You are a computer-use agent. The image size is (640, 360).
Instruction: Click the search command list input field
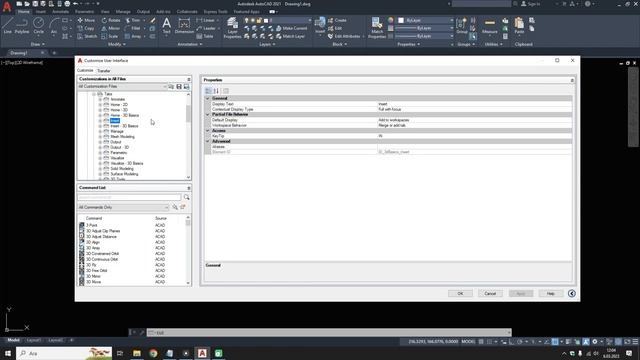pos(129,197)
